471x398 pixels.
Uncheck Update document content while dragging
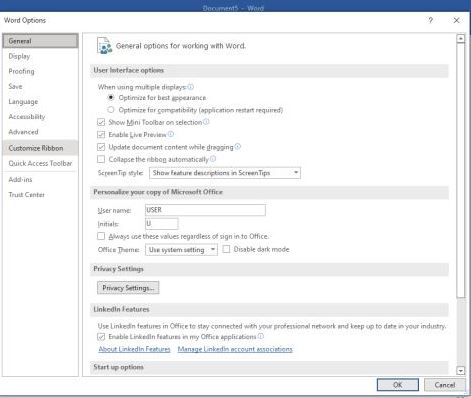(101, 147)
